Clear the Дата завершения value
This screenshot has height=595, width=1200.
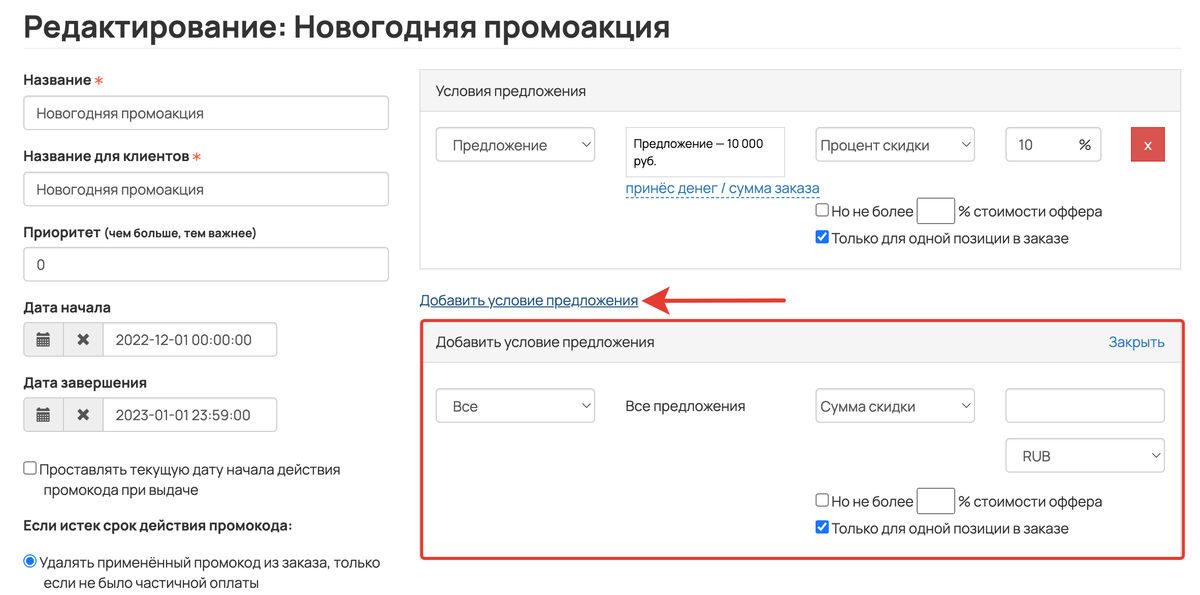pyautogui.click(x=83, y=415)
